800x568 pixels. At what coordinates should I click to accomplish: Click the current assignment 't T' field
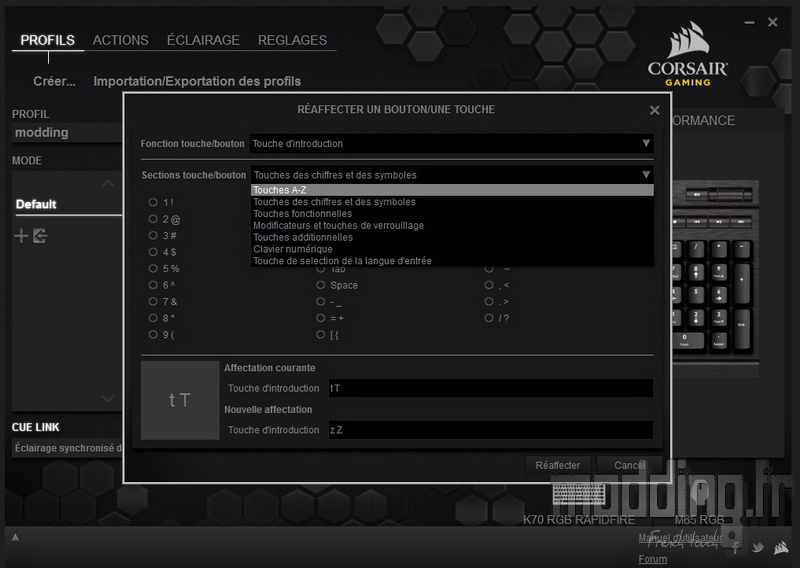(x=490, y=388)
